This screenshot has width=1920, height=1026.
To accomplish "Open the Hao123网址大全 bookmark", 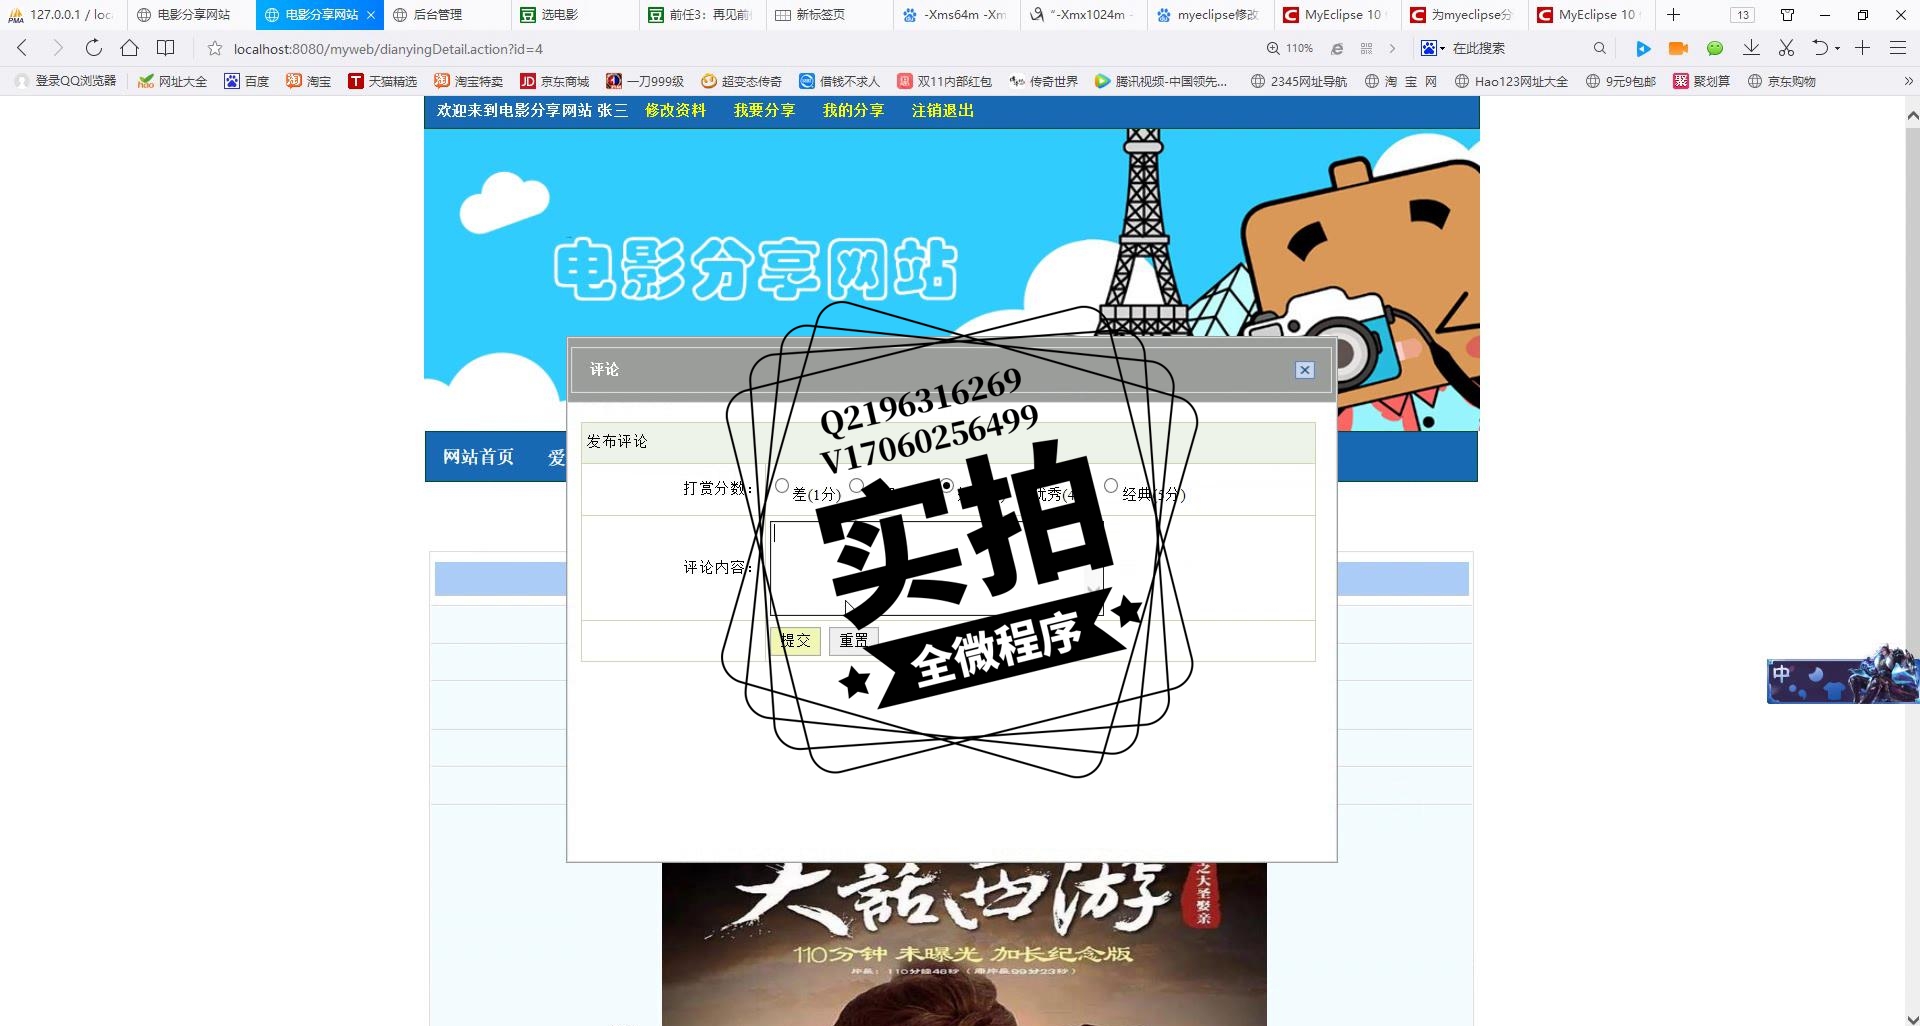I will (1511, 81).
